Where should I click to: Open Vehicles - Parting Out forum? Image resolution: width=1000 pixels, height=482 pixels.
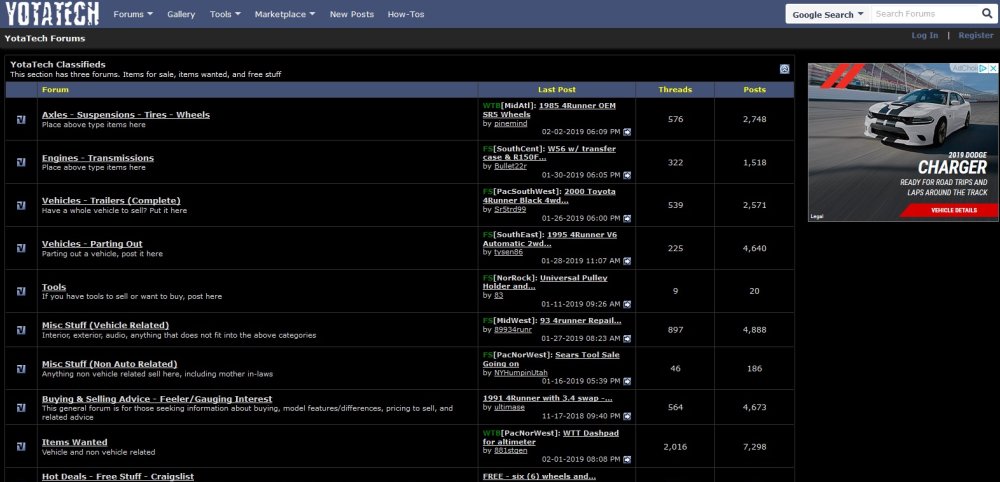tap(92, 244)
